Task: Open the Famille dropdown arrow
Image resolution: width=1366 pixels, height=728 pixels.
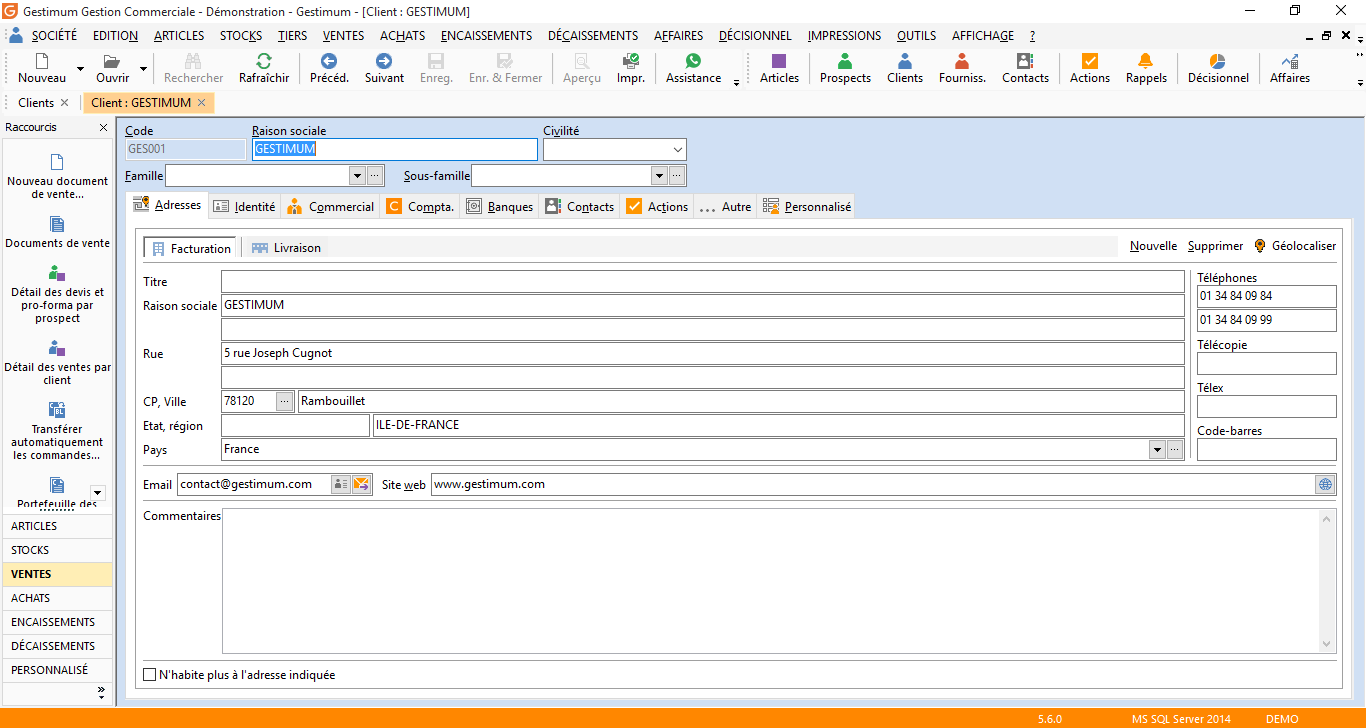Action: (357, 176)
